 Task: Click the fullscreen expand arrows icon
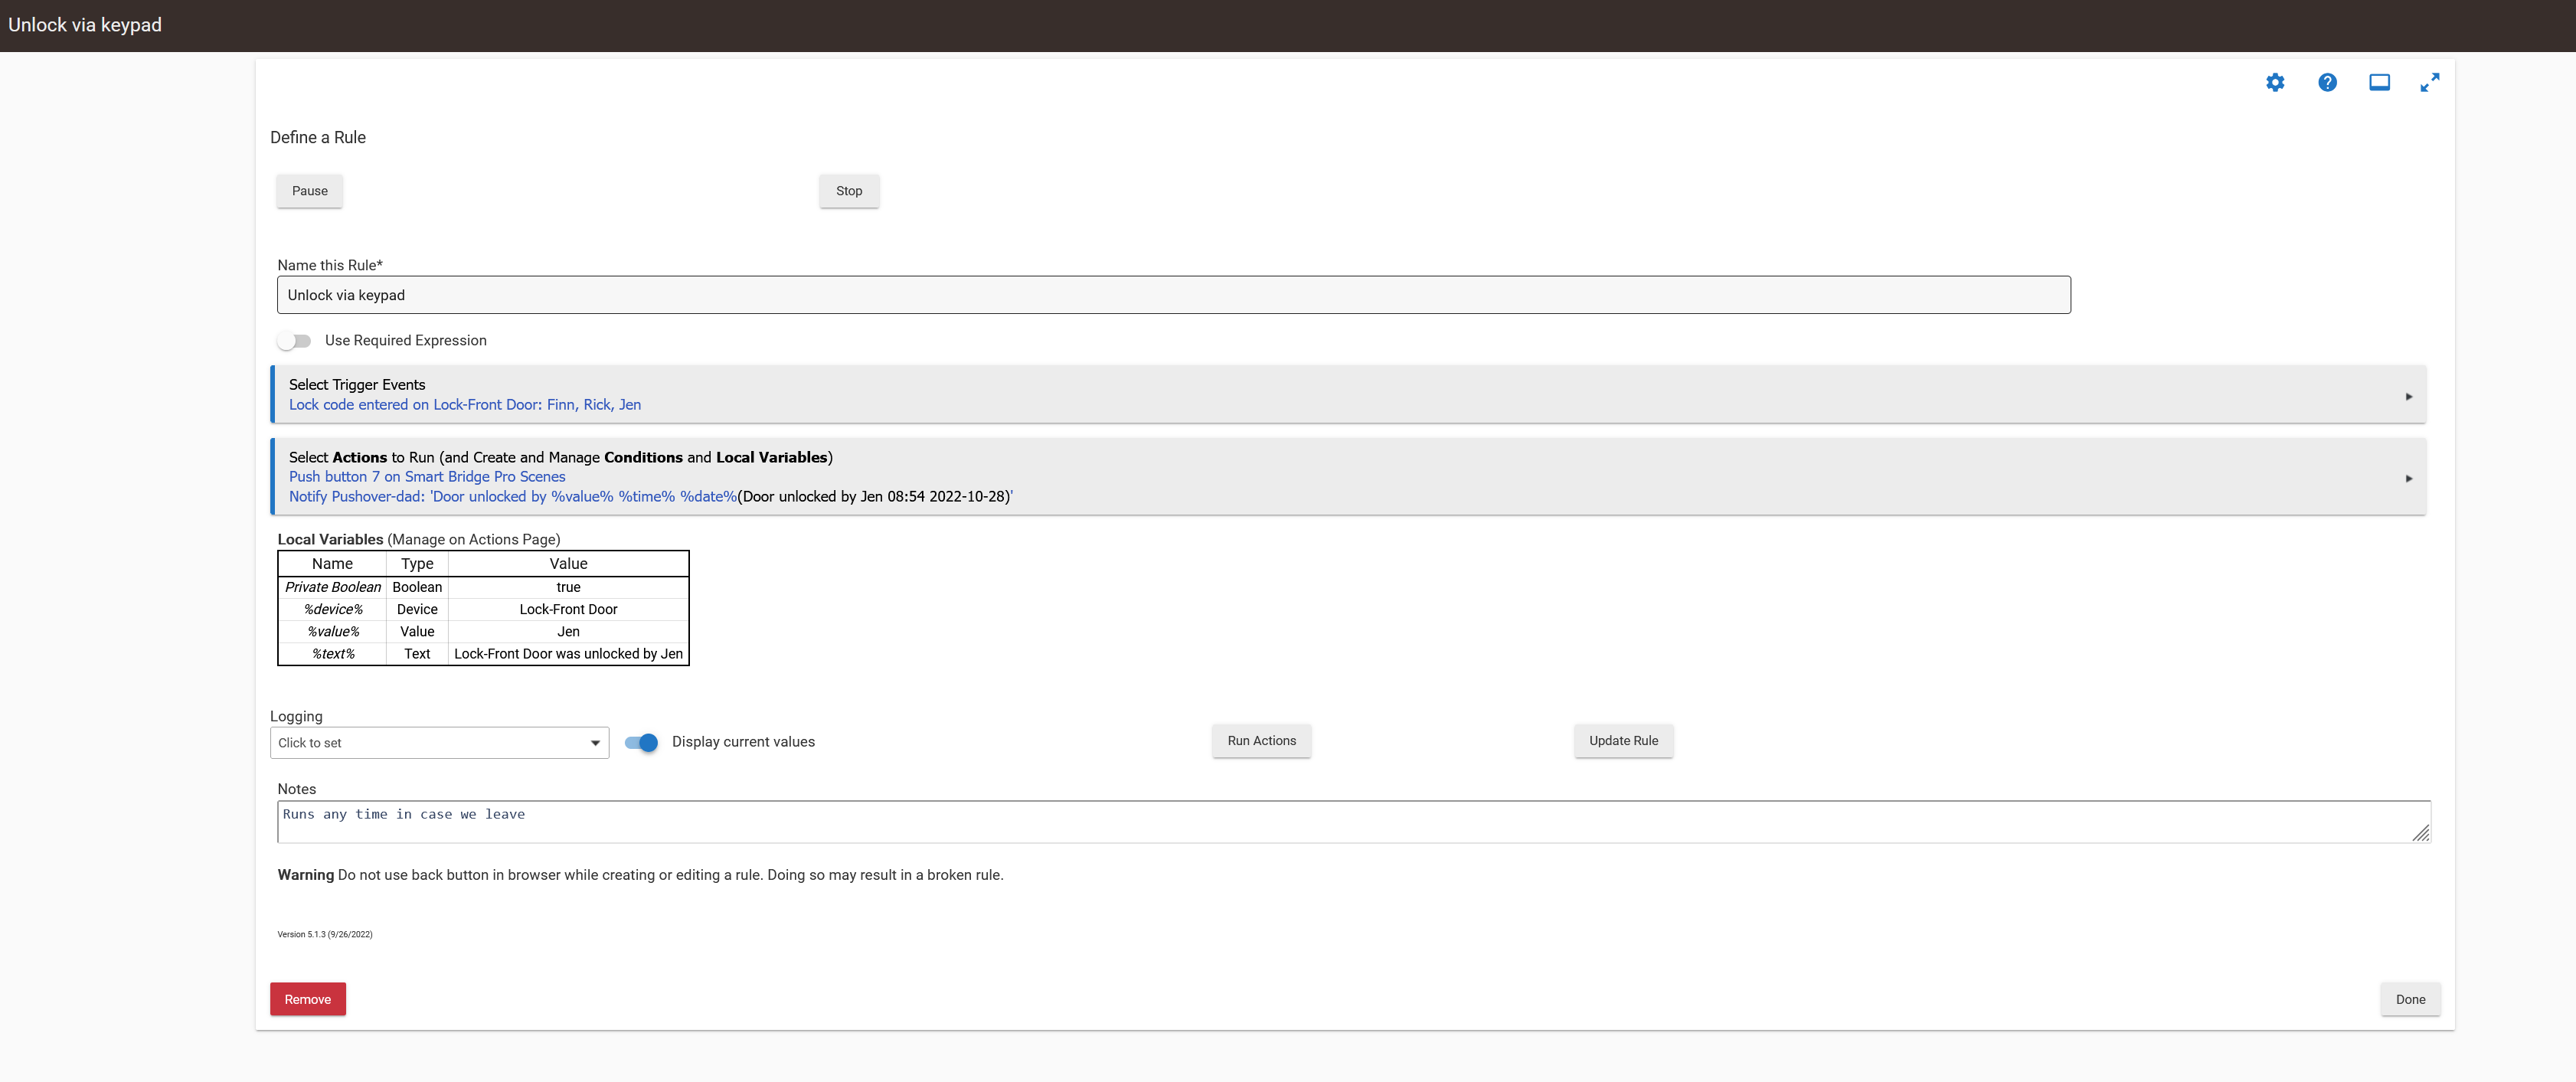coord(2430,83)
